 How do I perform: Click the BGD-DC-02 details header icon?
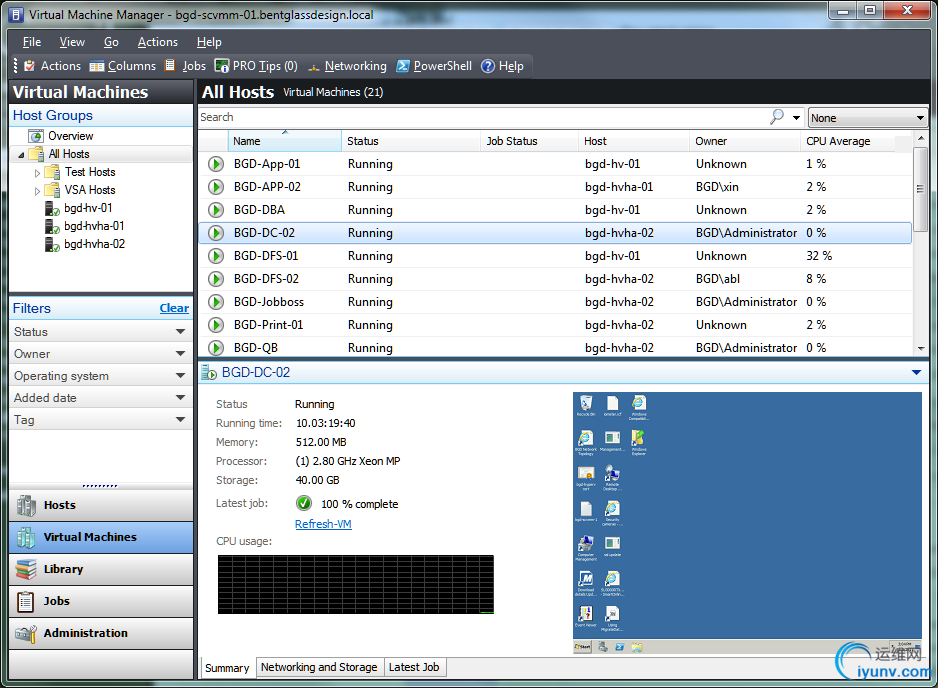tap(209, 373)
